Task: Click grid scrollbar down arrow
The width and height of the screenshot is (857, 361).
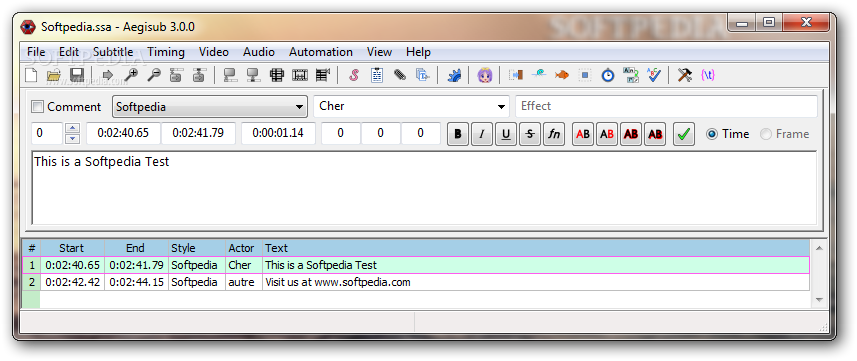Action: click(819, 300)
